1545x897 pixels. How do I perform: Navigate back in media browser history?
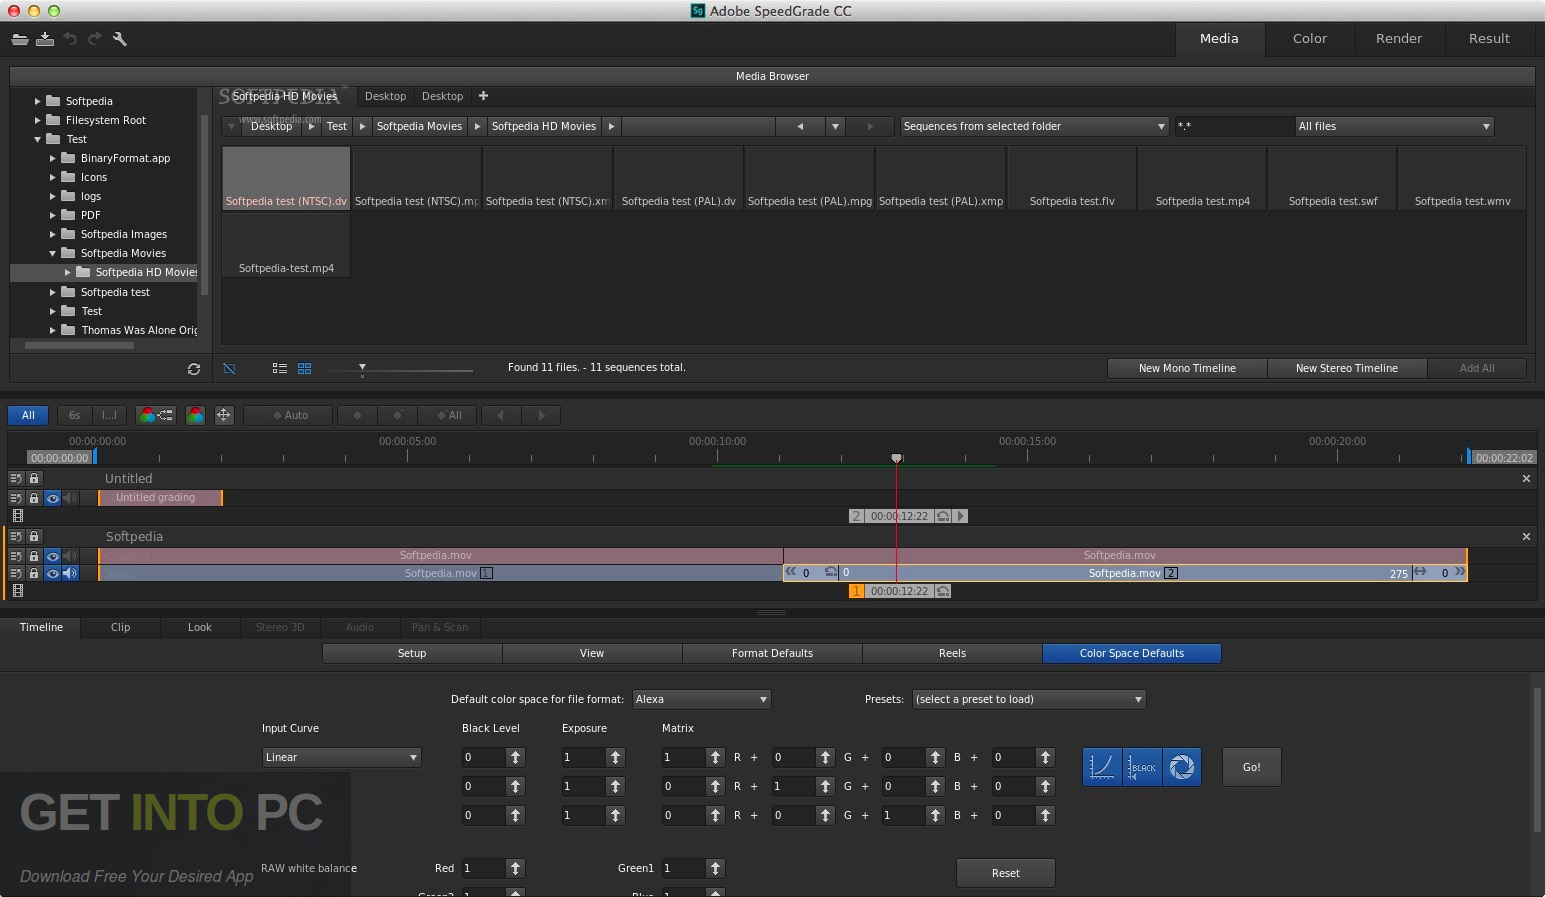click(799, 126)
